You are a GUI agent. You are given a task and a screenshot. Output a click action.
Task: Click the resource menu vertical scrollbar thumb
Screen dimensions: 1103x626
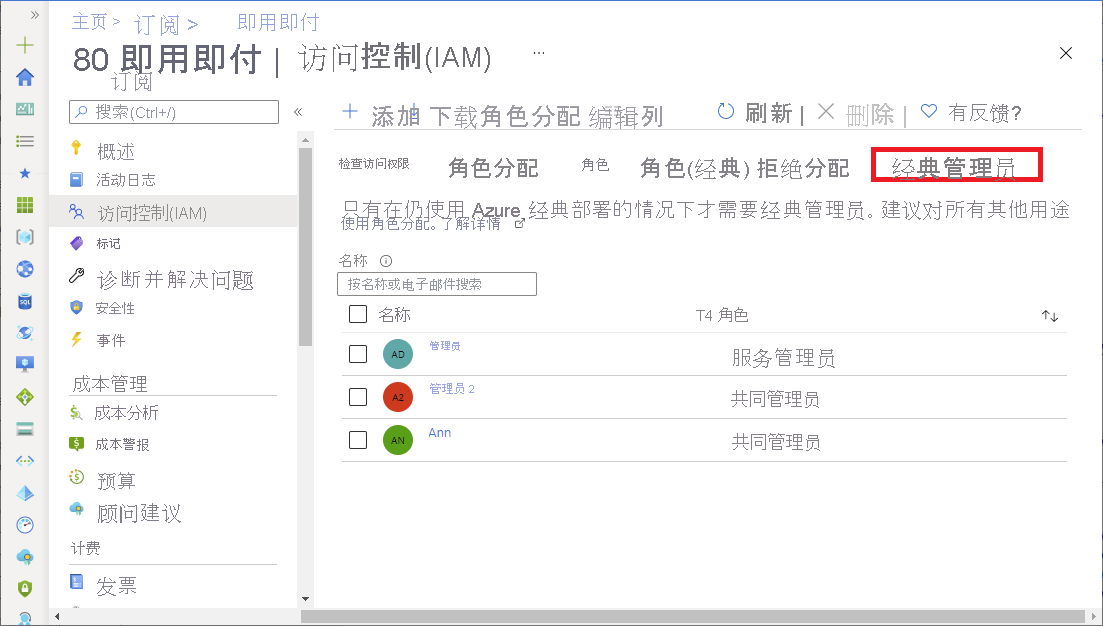tap(305, 245)
